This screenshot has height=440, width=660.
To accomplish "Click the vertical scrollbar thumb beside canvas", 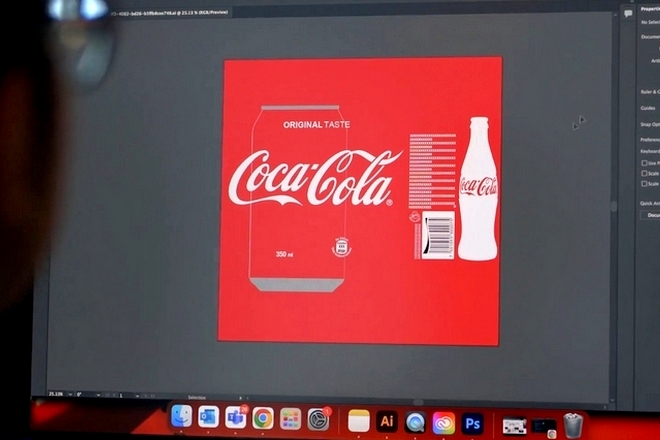I will click(614, 207).
